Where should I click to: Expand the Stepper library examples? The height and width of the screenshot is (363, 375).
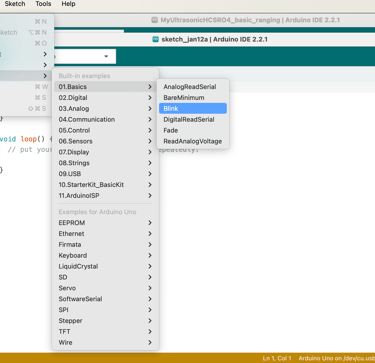(x=105, y=321)
